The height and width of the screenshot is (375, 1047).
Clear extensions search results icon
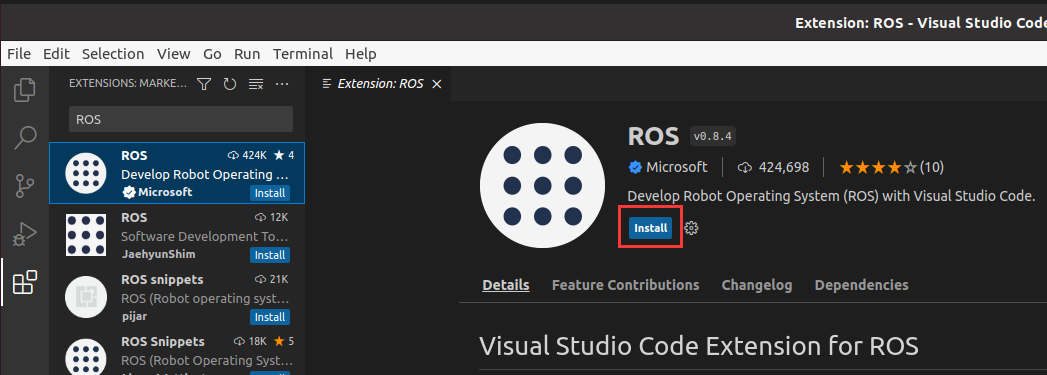256,84
